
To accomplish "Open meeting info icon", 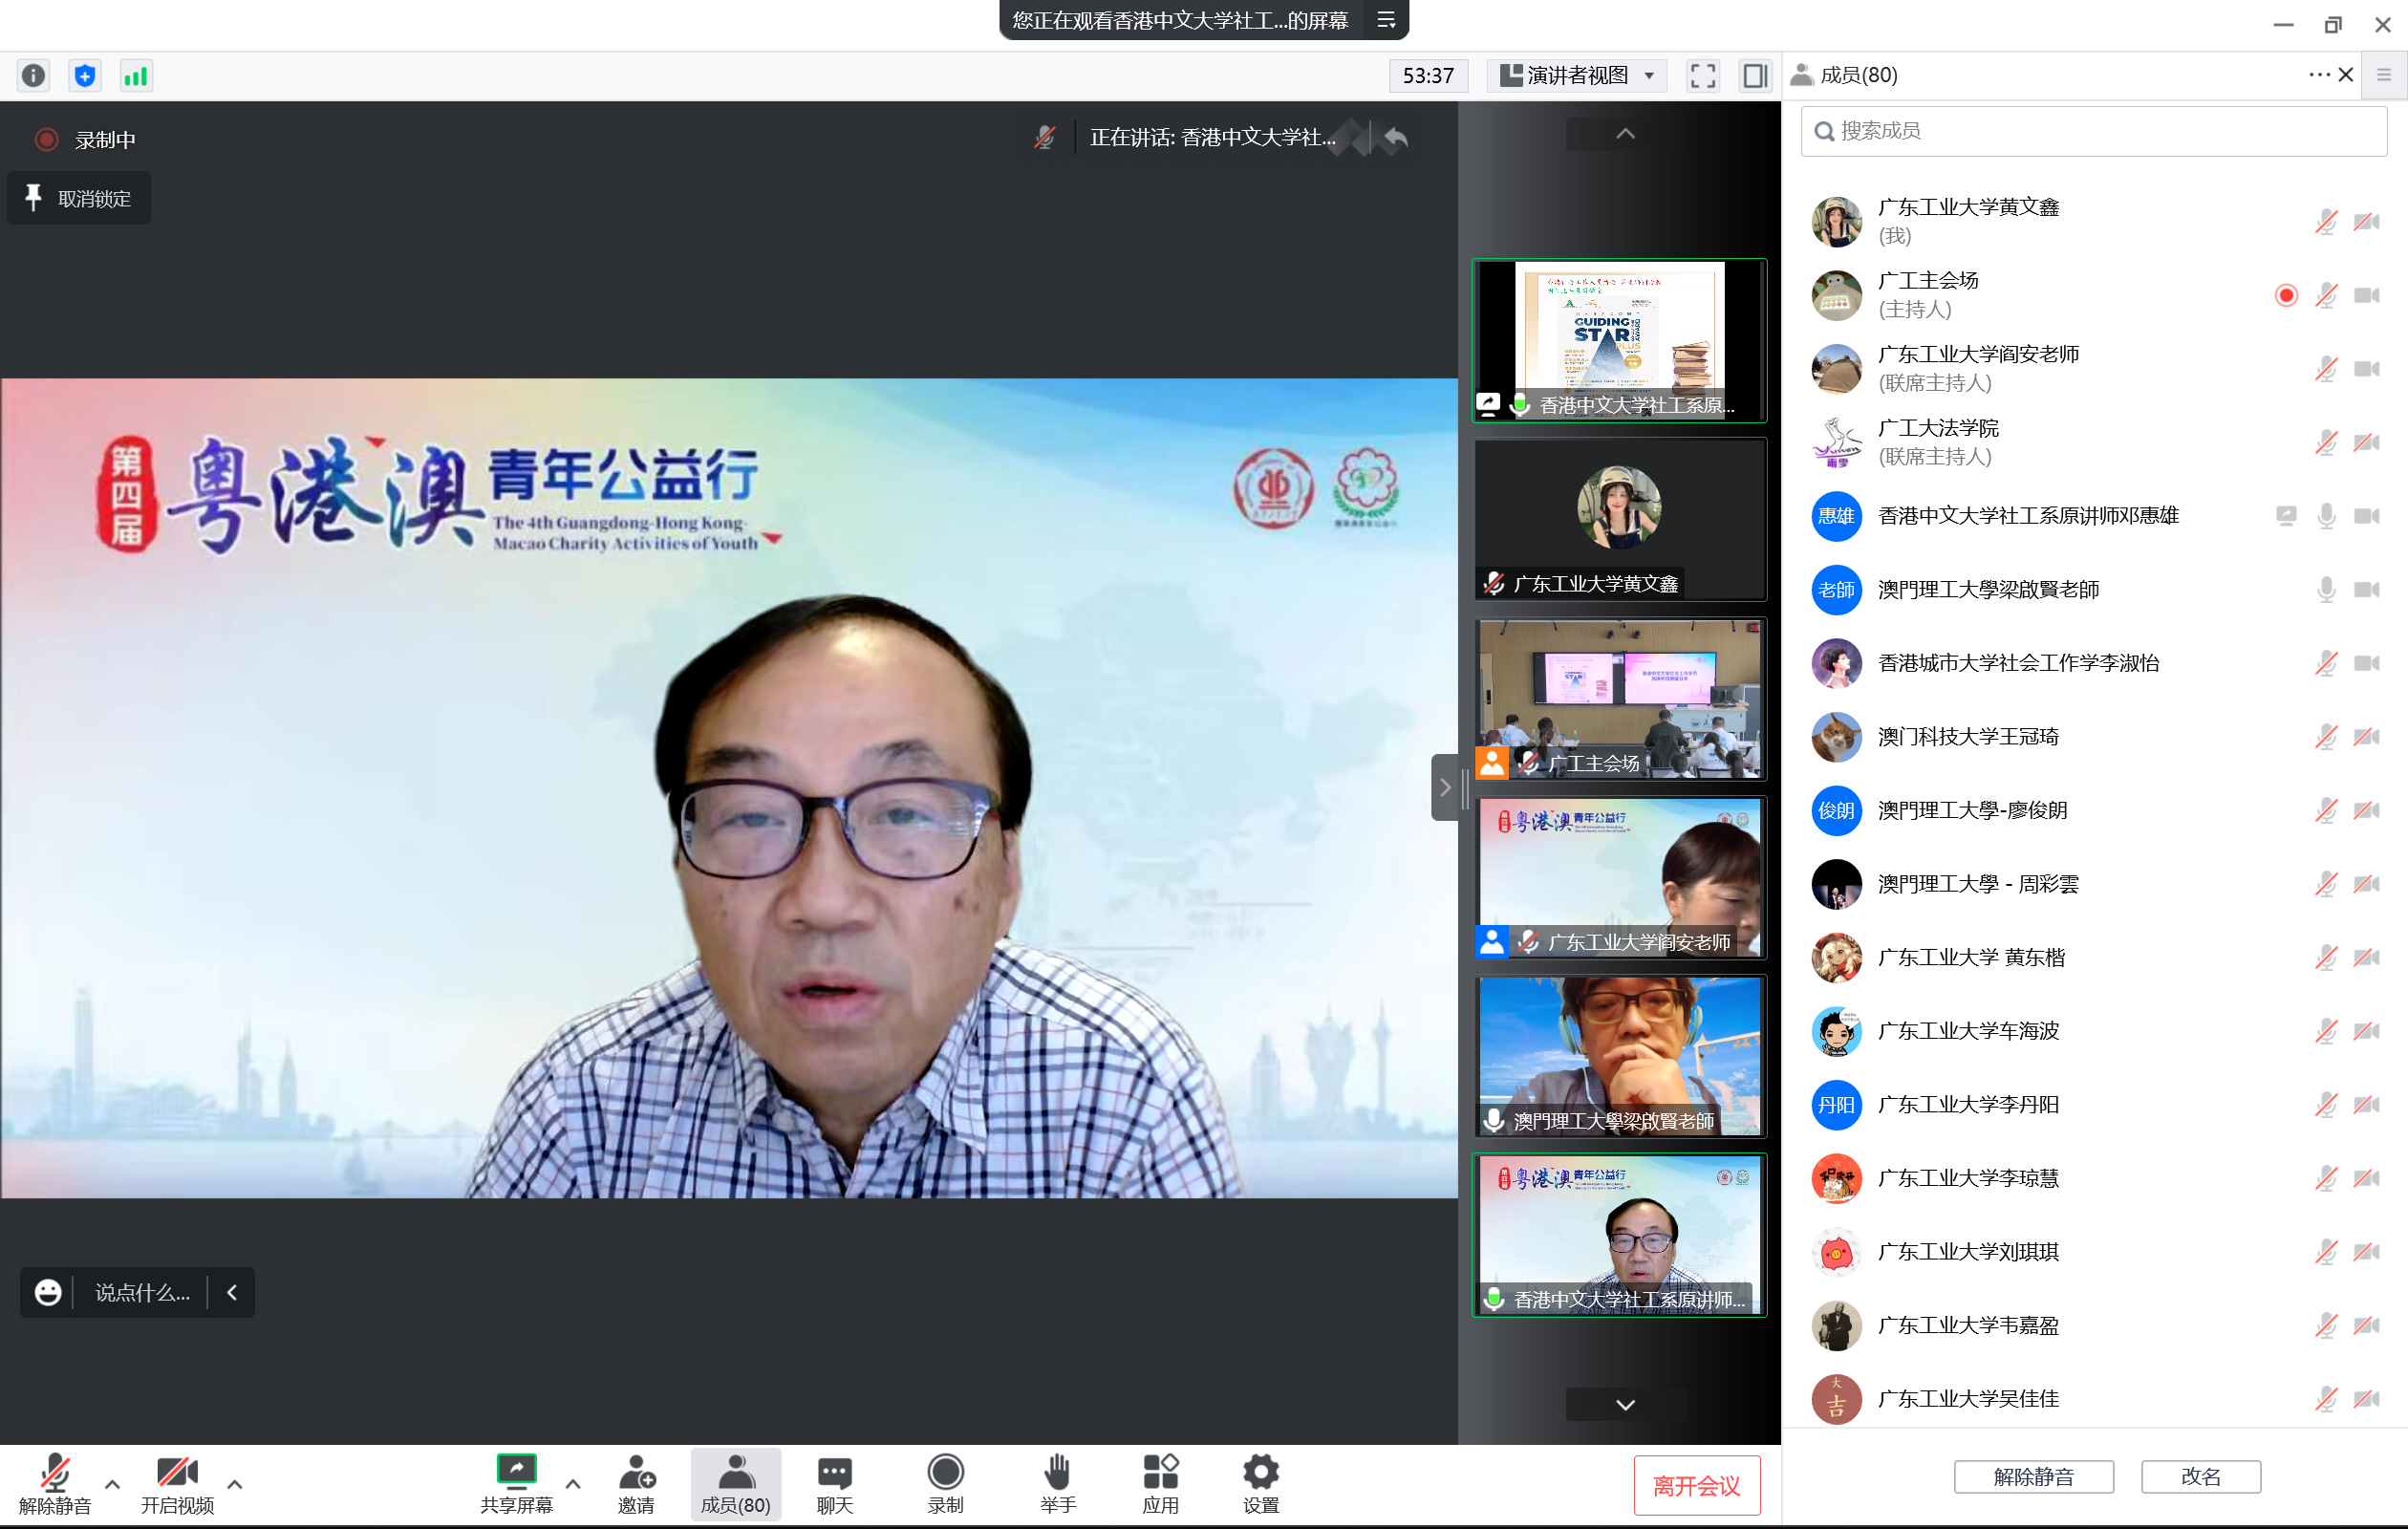I will point(33,76).
